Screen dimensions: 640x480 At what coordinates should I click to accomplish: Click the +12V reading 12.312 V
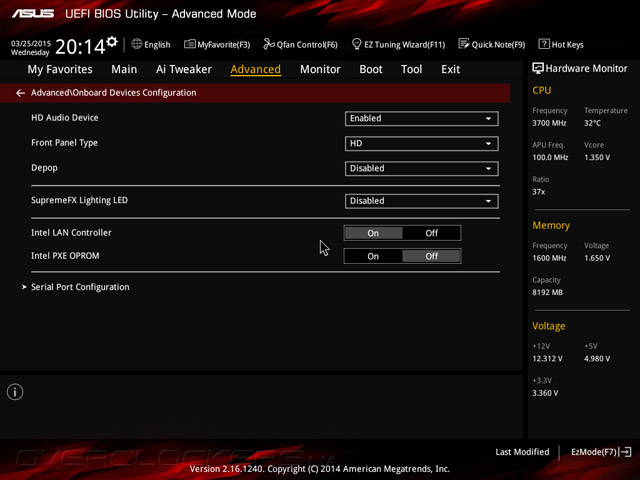point(547,358)
